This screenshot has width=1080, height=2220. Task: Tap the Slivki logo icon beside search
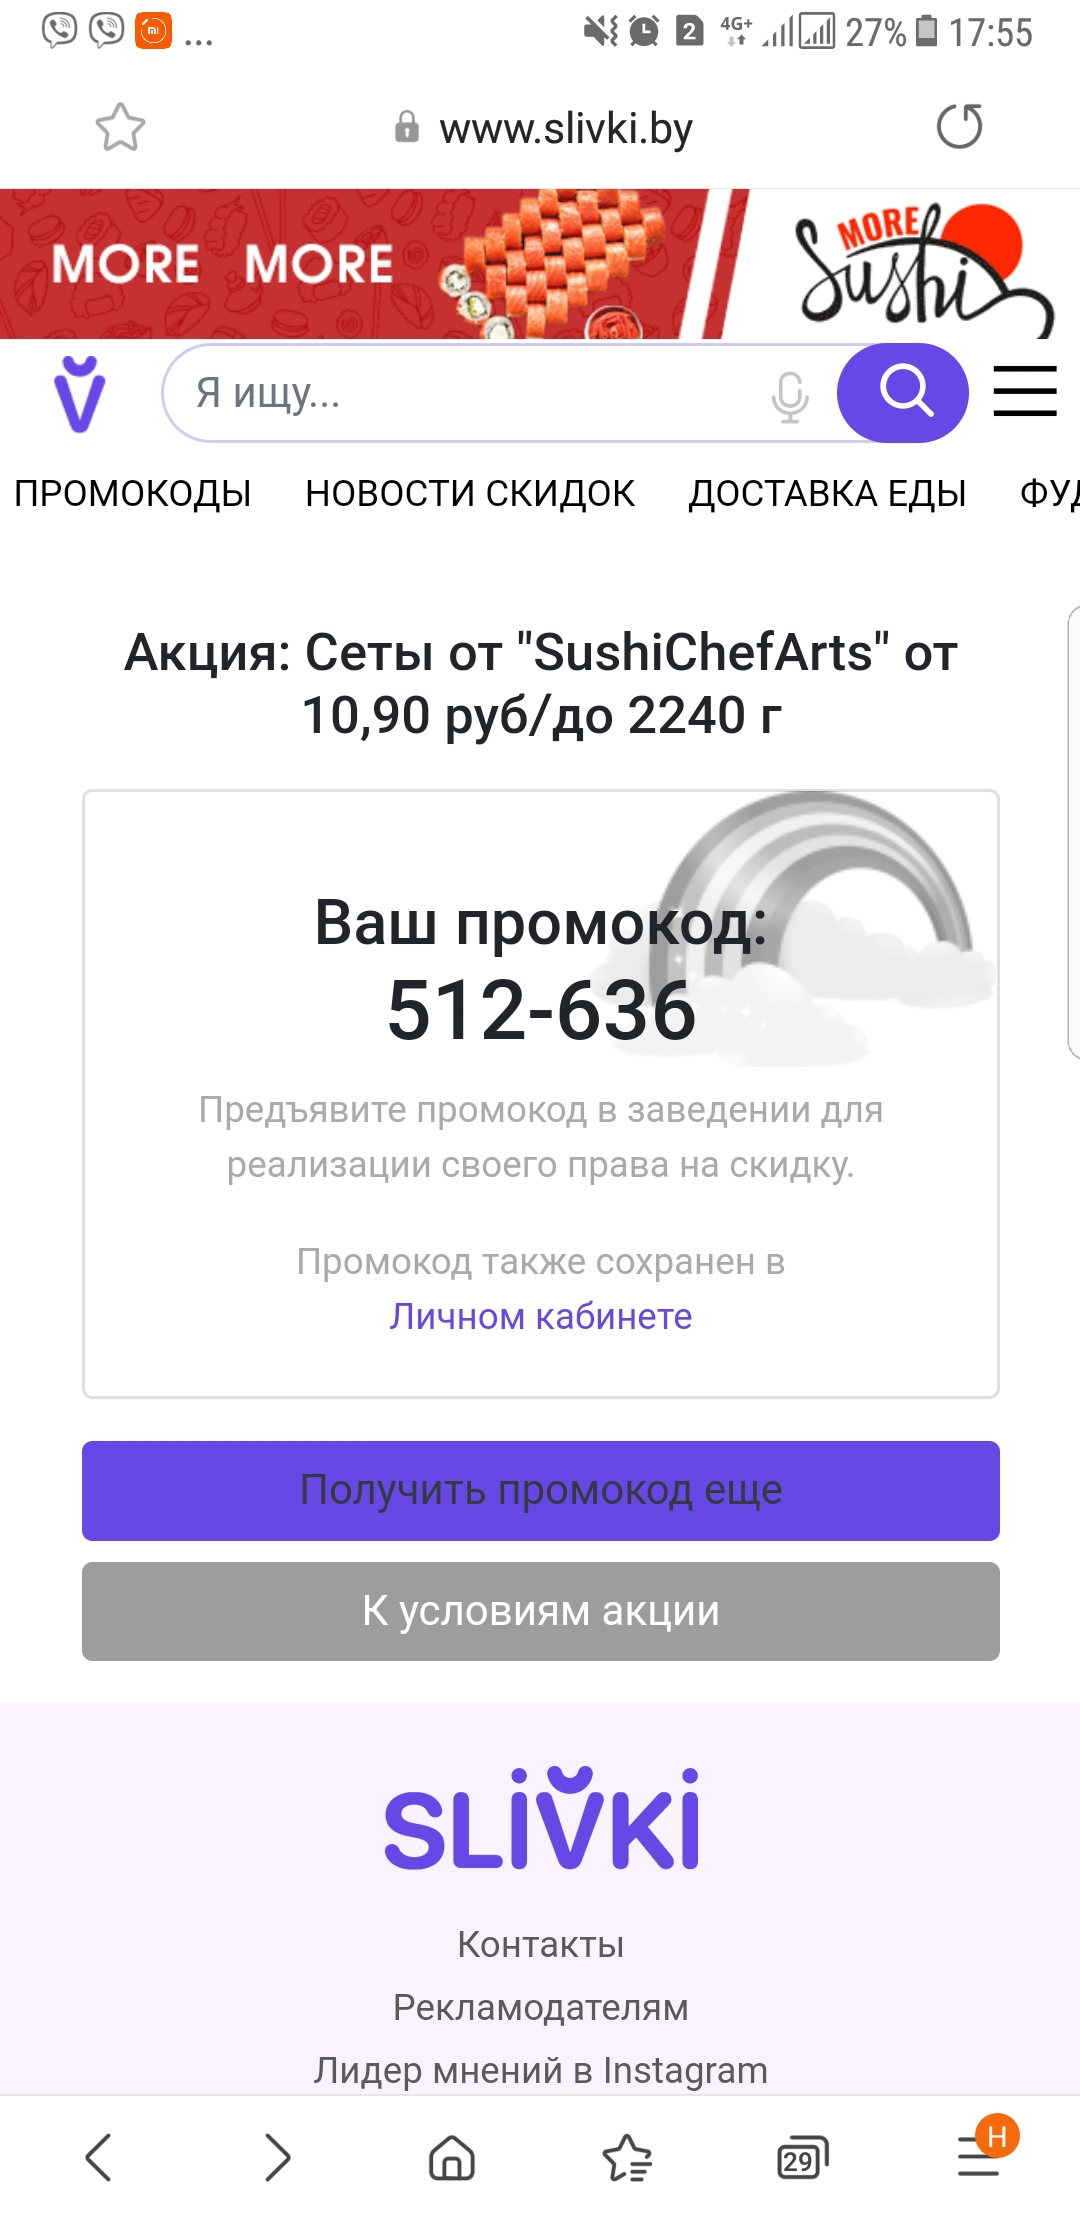tap(79, 393)
